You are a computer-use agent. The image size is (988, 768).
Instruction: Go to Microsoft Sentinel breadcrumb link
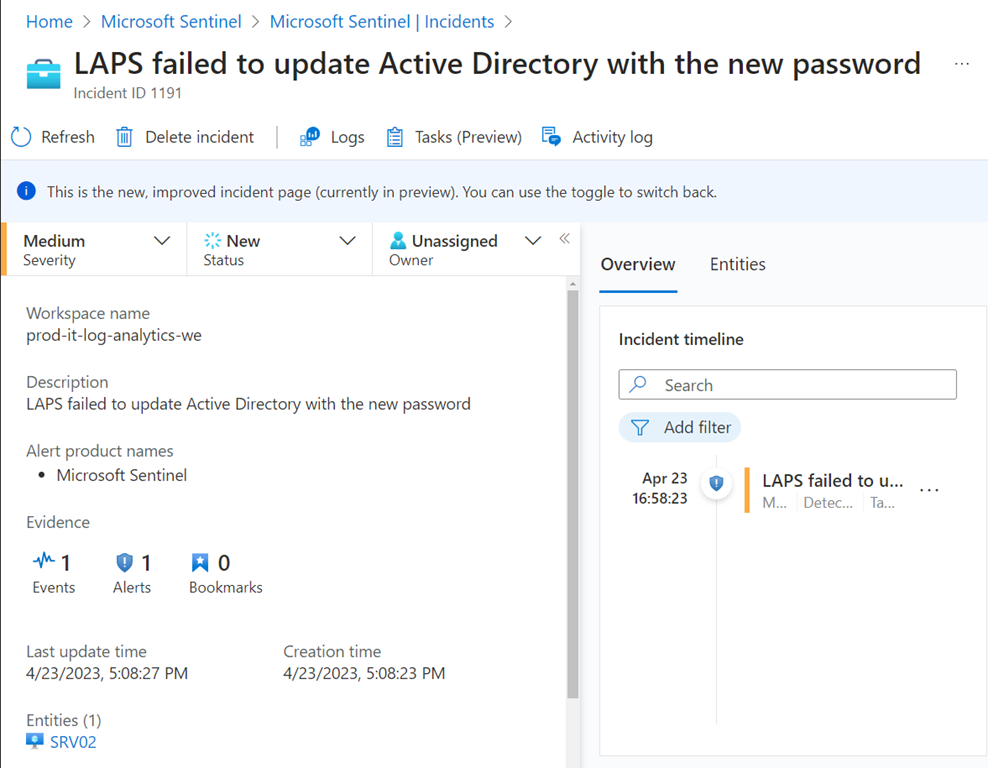171,21
